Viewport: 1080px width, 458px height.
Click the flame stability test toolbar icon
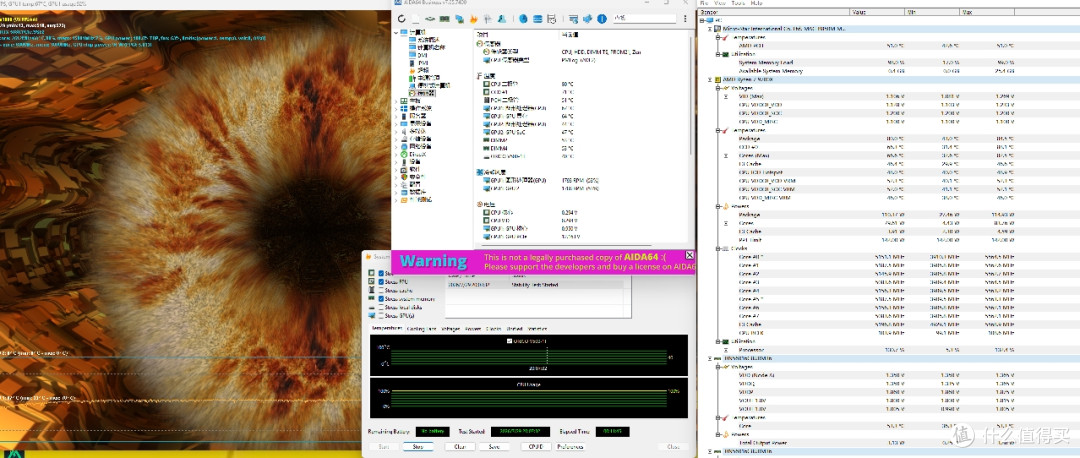(x=473, y=19)
